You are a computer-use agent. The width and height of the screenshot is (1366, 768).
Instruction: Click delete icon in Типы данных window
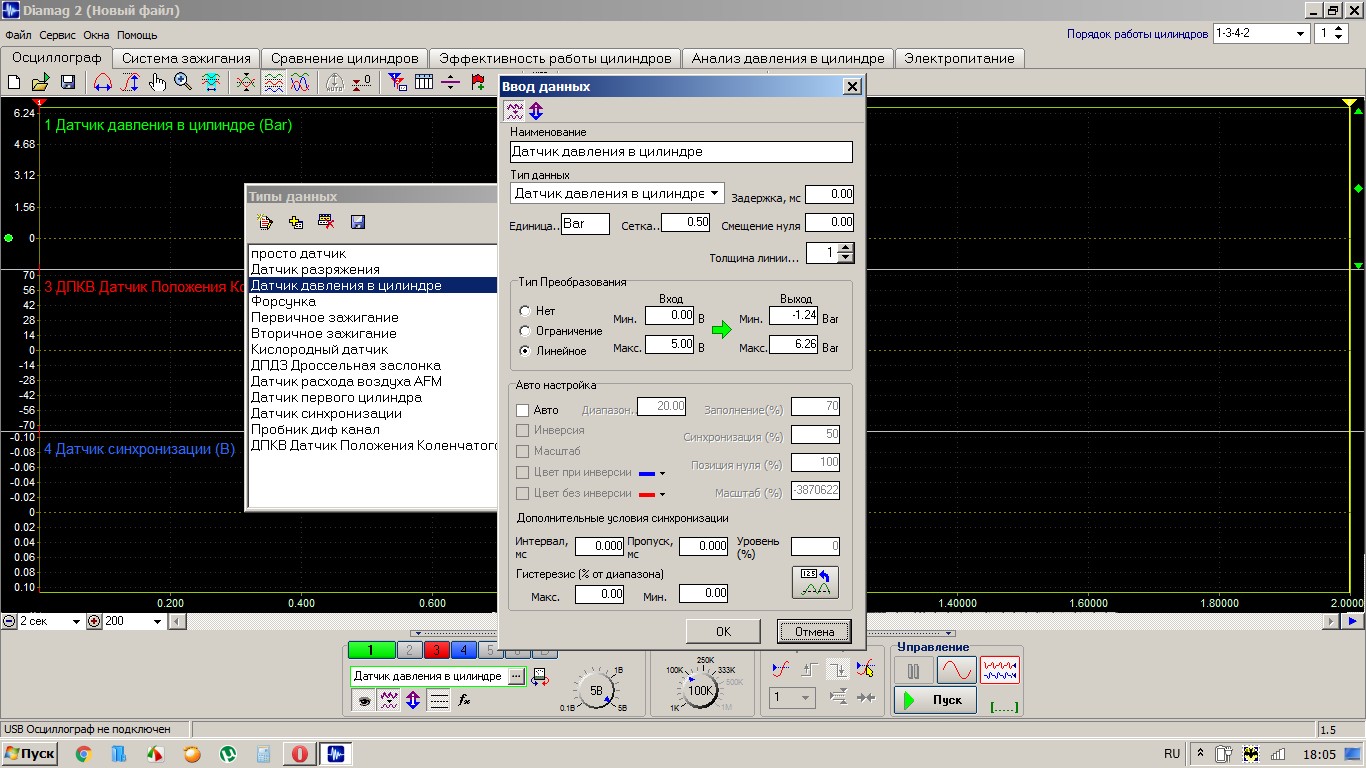point(326,222)
